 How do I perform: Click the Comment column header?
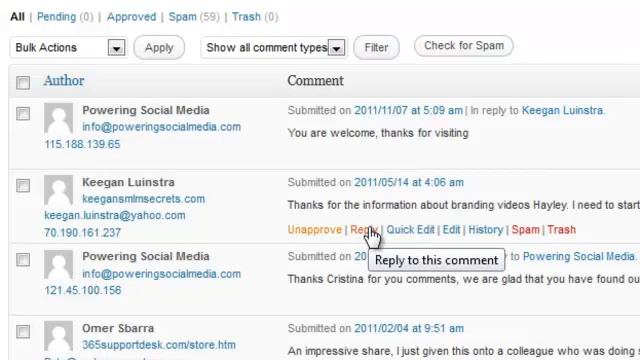click(316, 80)
